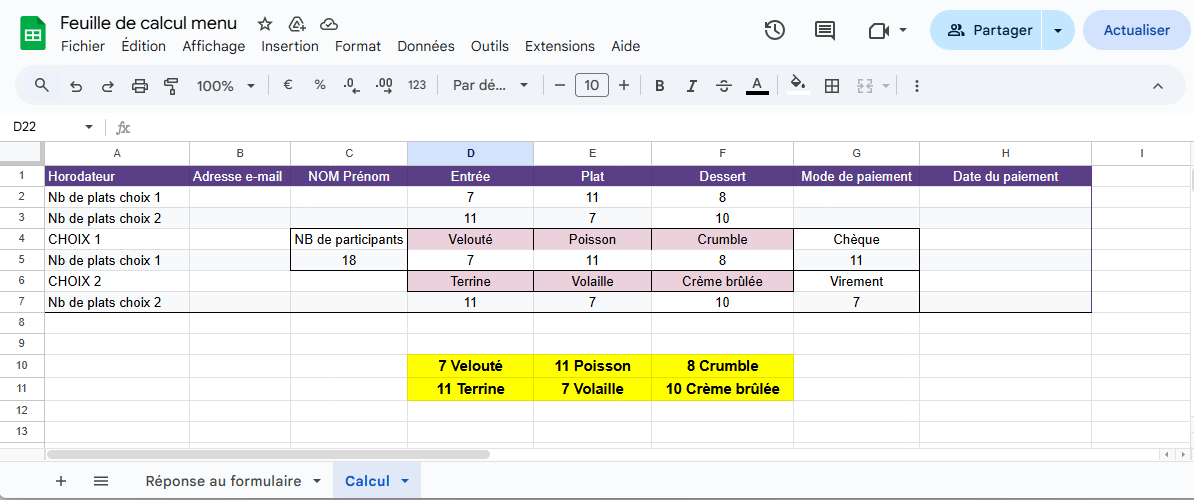Click the Partager share button
This screenshot has height=500, width=1194.
[988, 30]
